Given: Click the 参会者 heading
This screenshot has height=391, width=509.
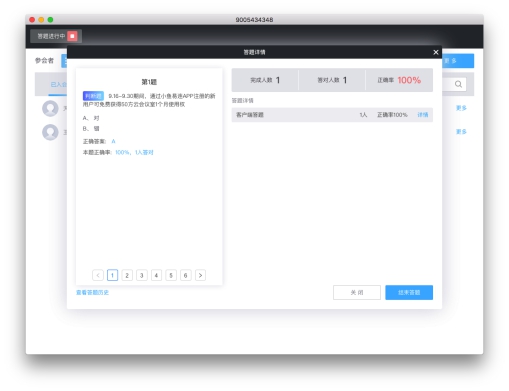Looking at the screenshot, I should pyautogui.click(x=44, y=60).
